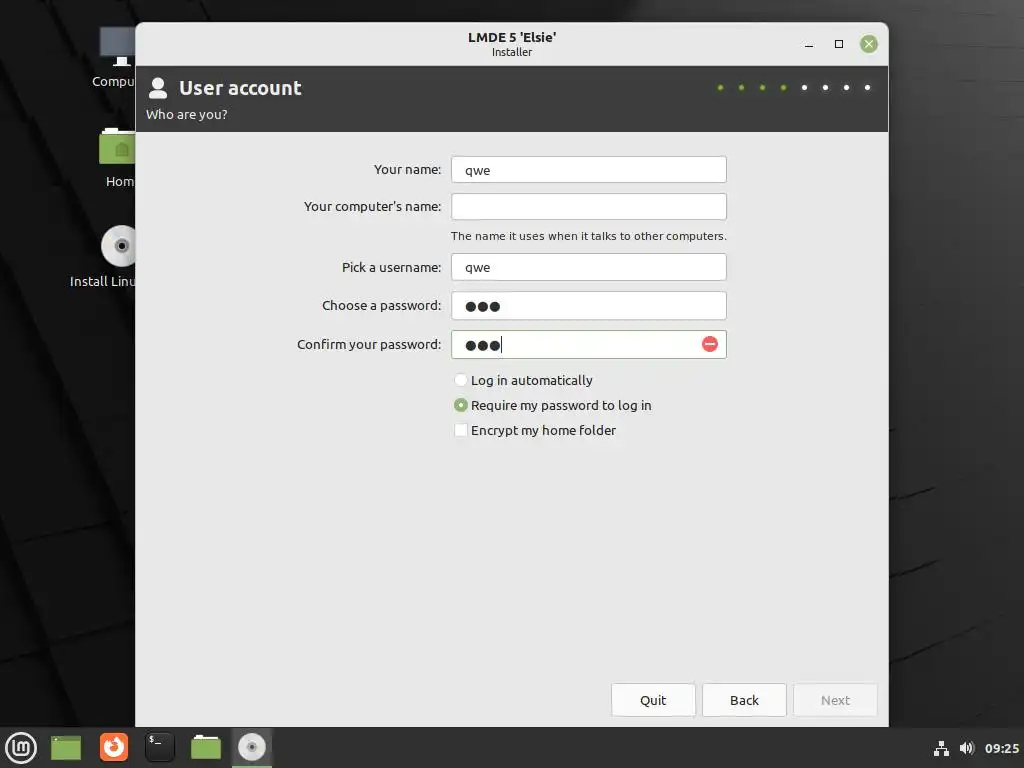Viewport: 1024px width, 768px height.
Task: Click the 'Who are you?' subtitle
Action: point(187,114)
